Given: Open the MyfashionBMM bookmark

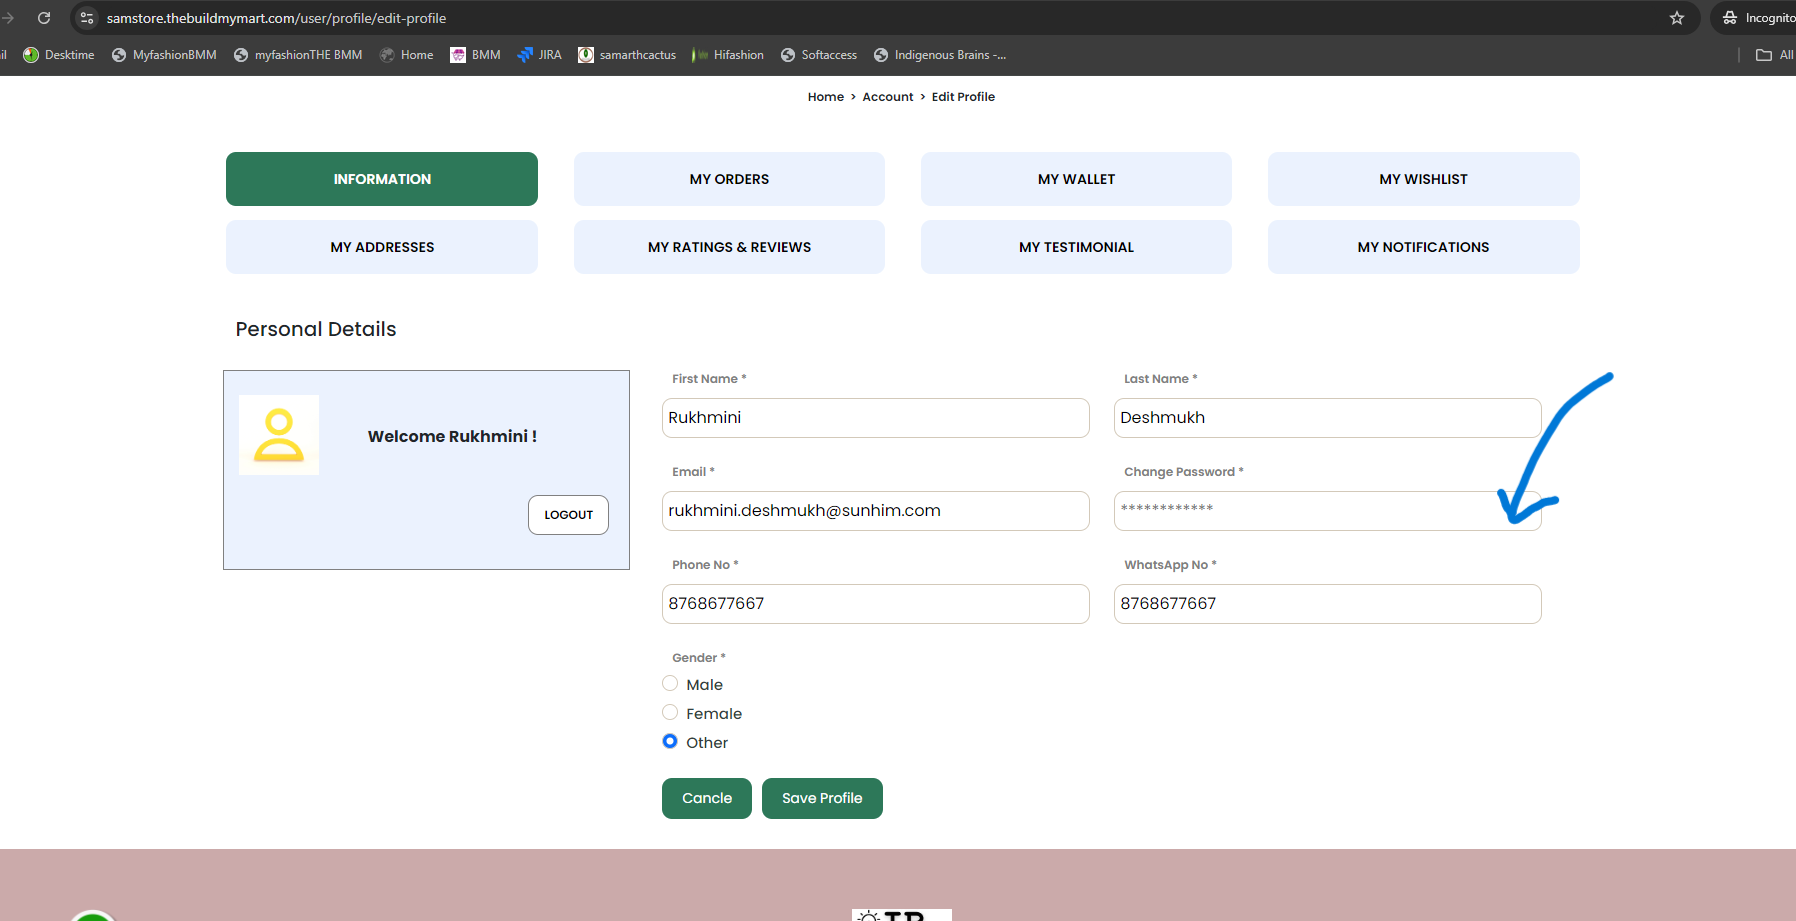Looking at the screenshot, I should [x=164, y=55].
